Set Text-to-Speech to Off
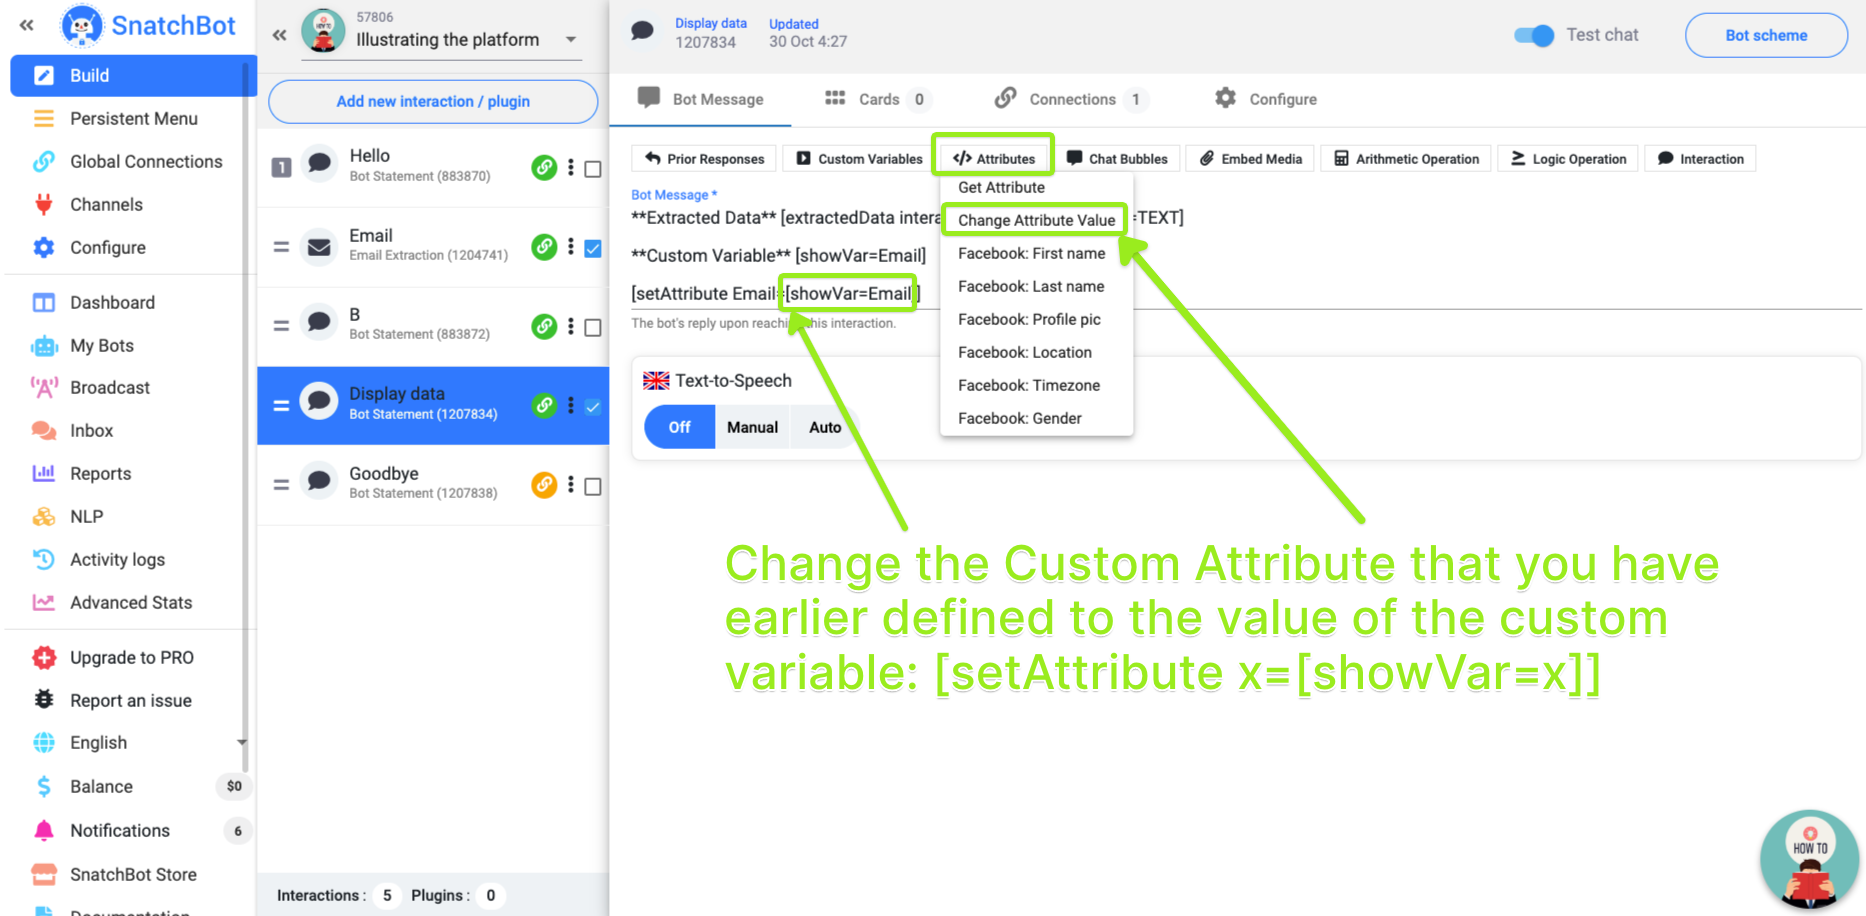Viewport: 1866px width, 916px height. pos(680,427)
